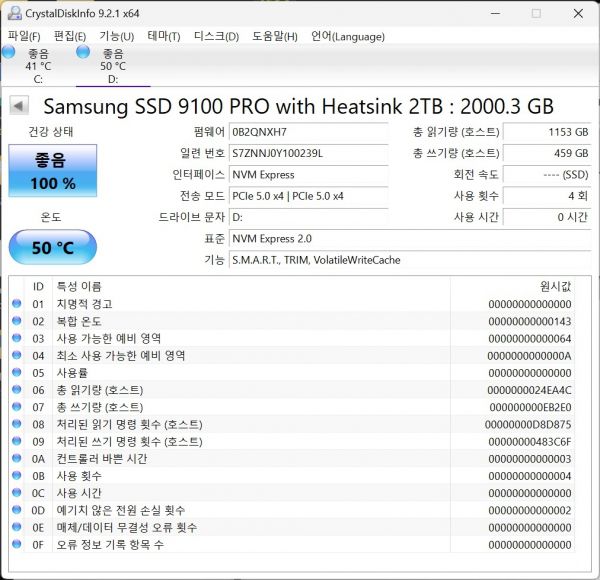
Task: Select the 컨트롤러 바쁜 시간 row name
Action: (x=101, y=458)
